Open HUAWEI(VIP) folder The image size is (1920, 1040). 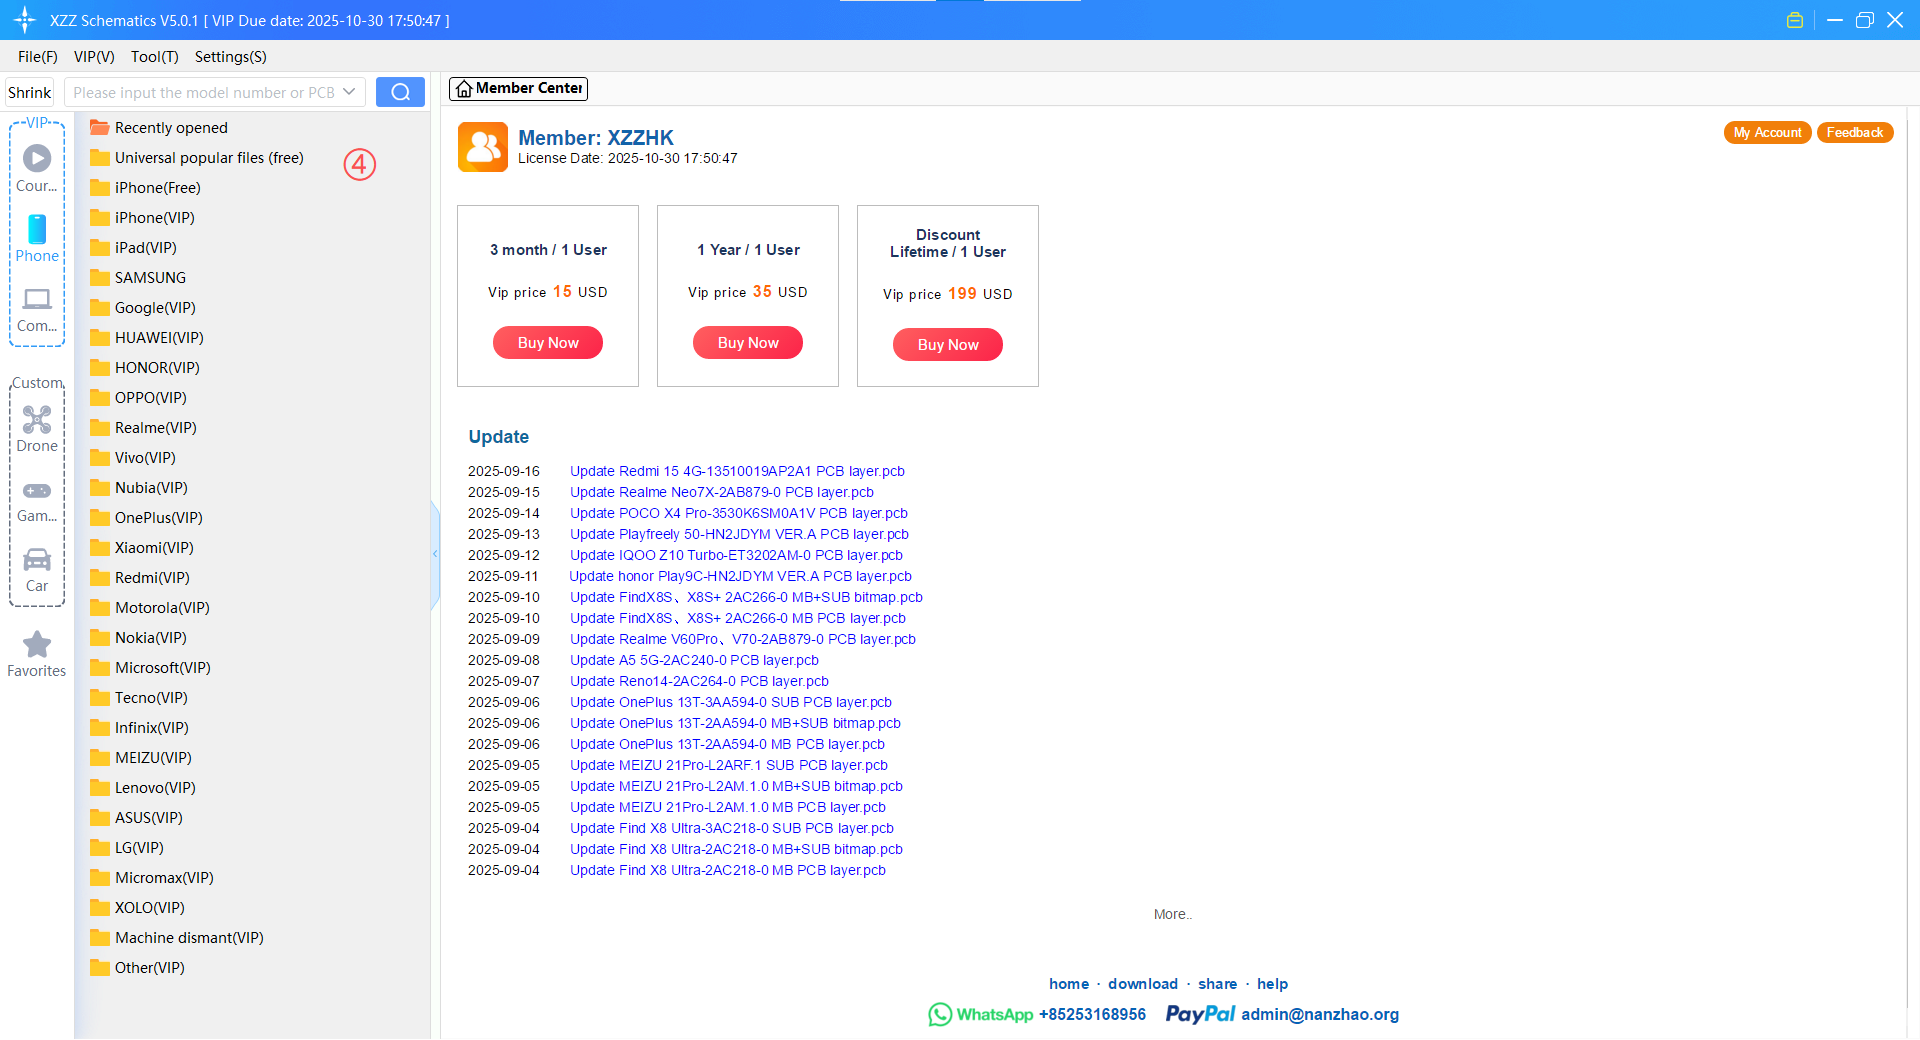pyautogui.click(x=147, y=338)
